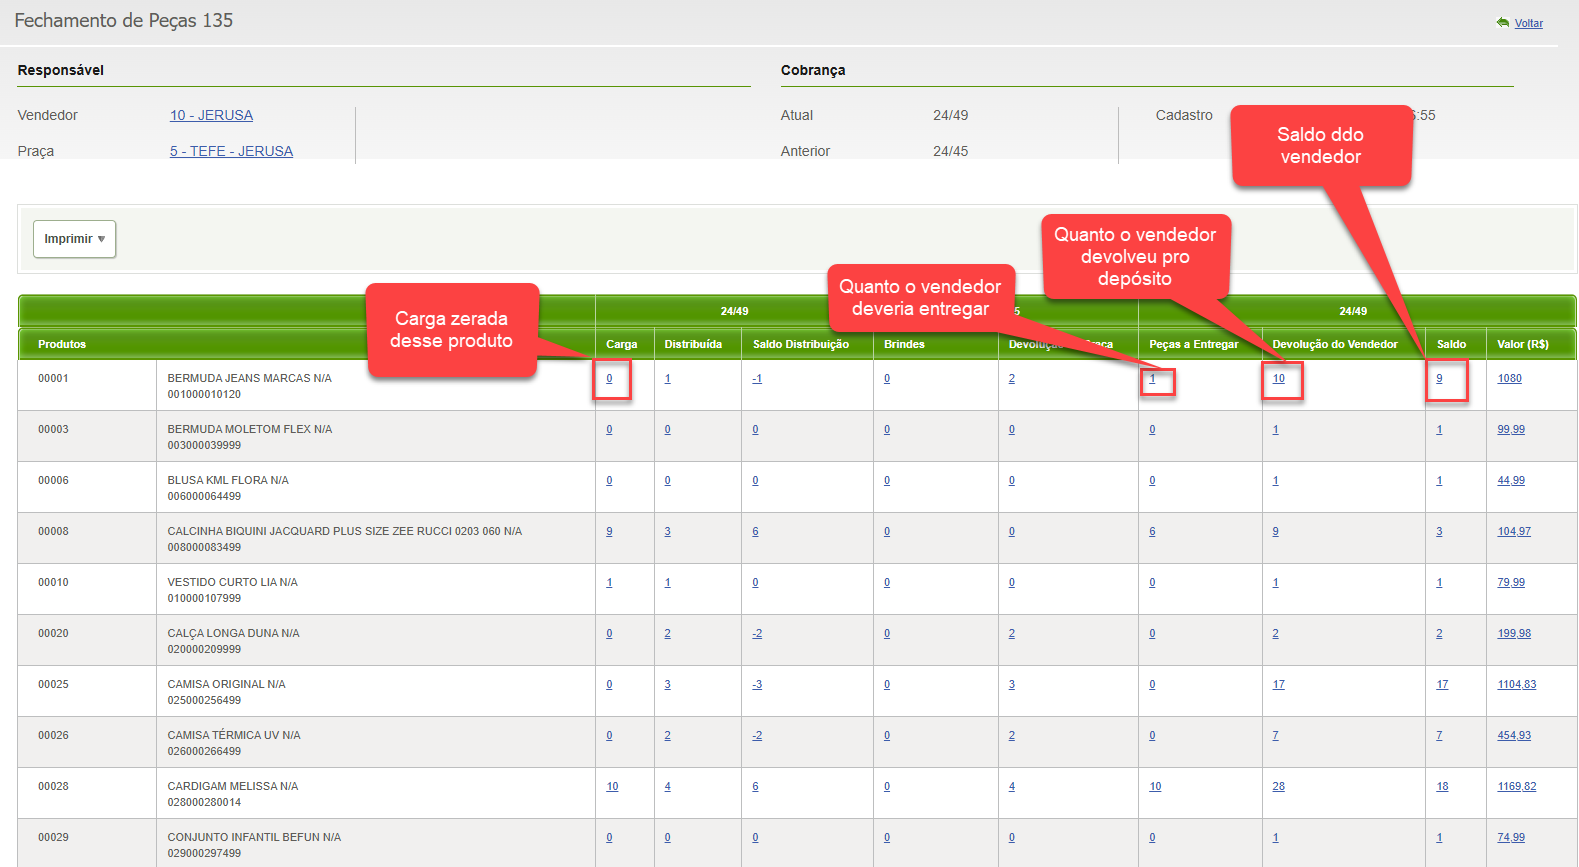Select product name CARDIGAM MELISSA N/A
This screenshot has width=1579, height=867.
click(x=233, y=786)
